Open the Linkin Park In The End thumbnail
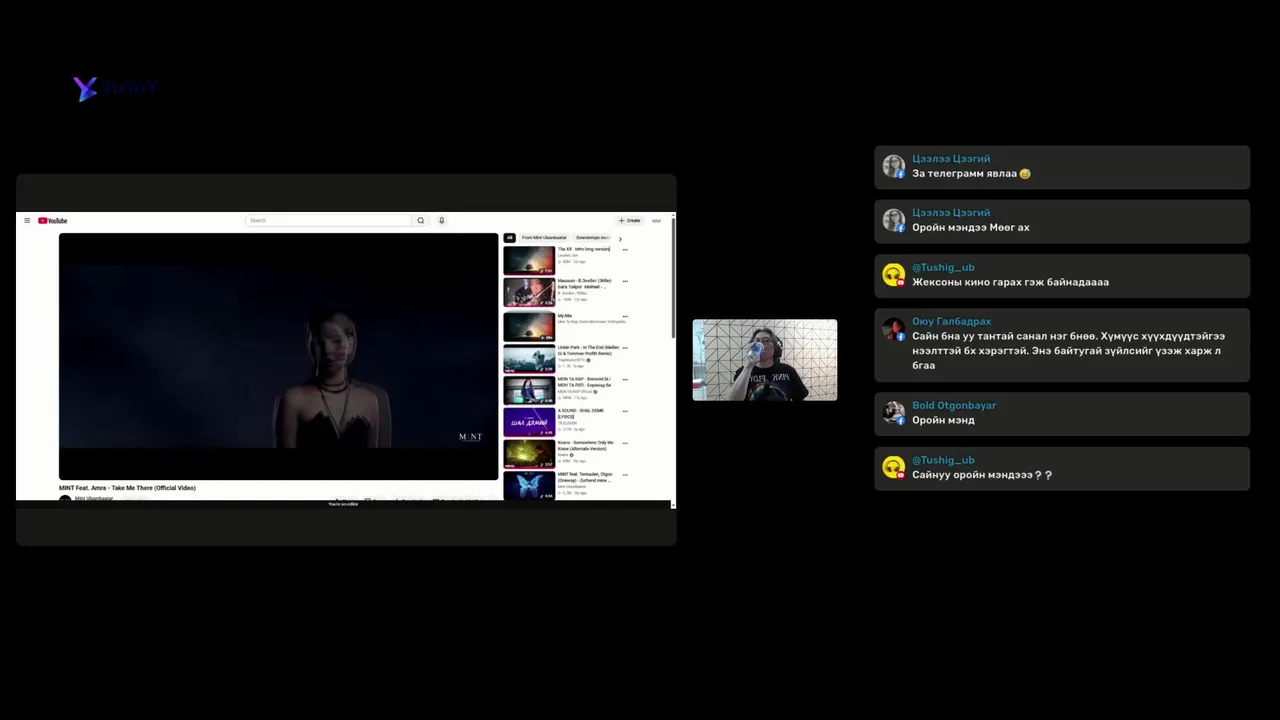 point(529,359)
